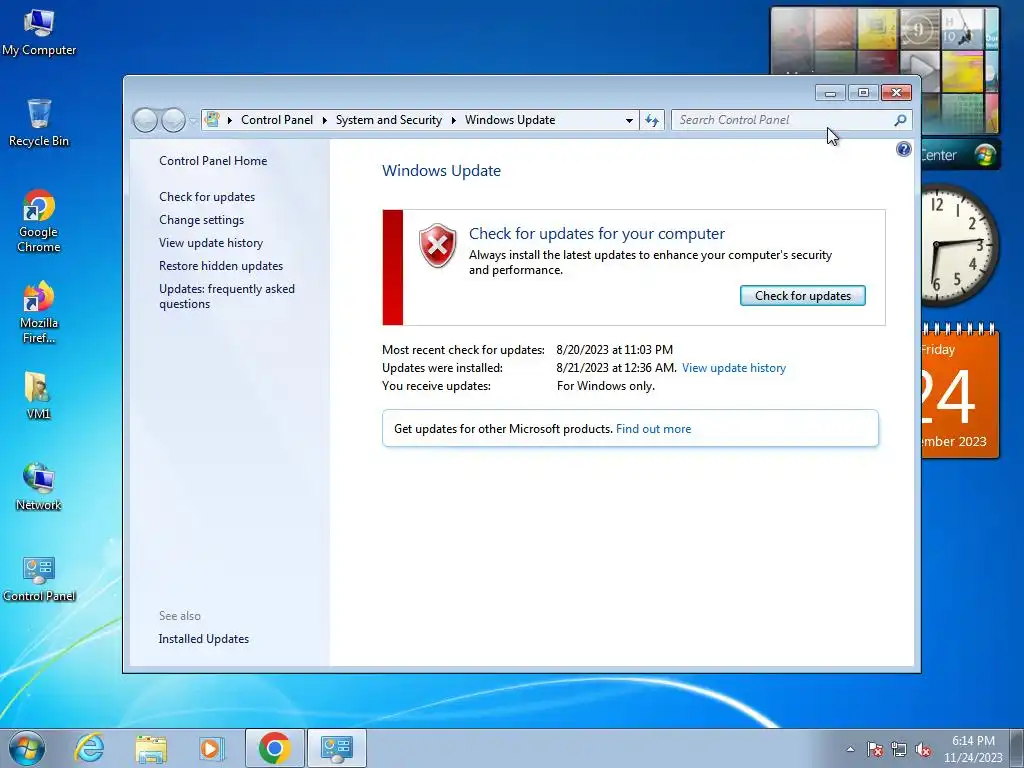The height and width of the screenshot is (768, 1024).
Task: Click the Control Panel address bar icon
Action: [x=212, y=120]
